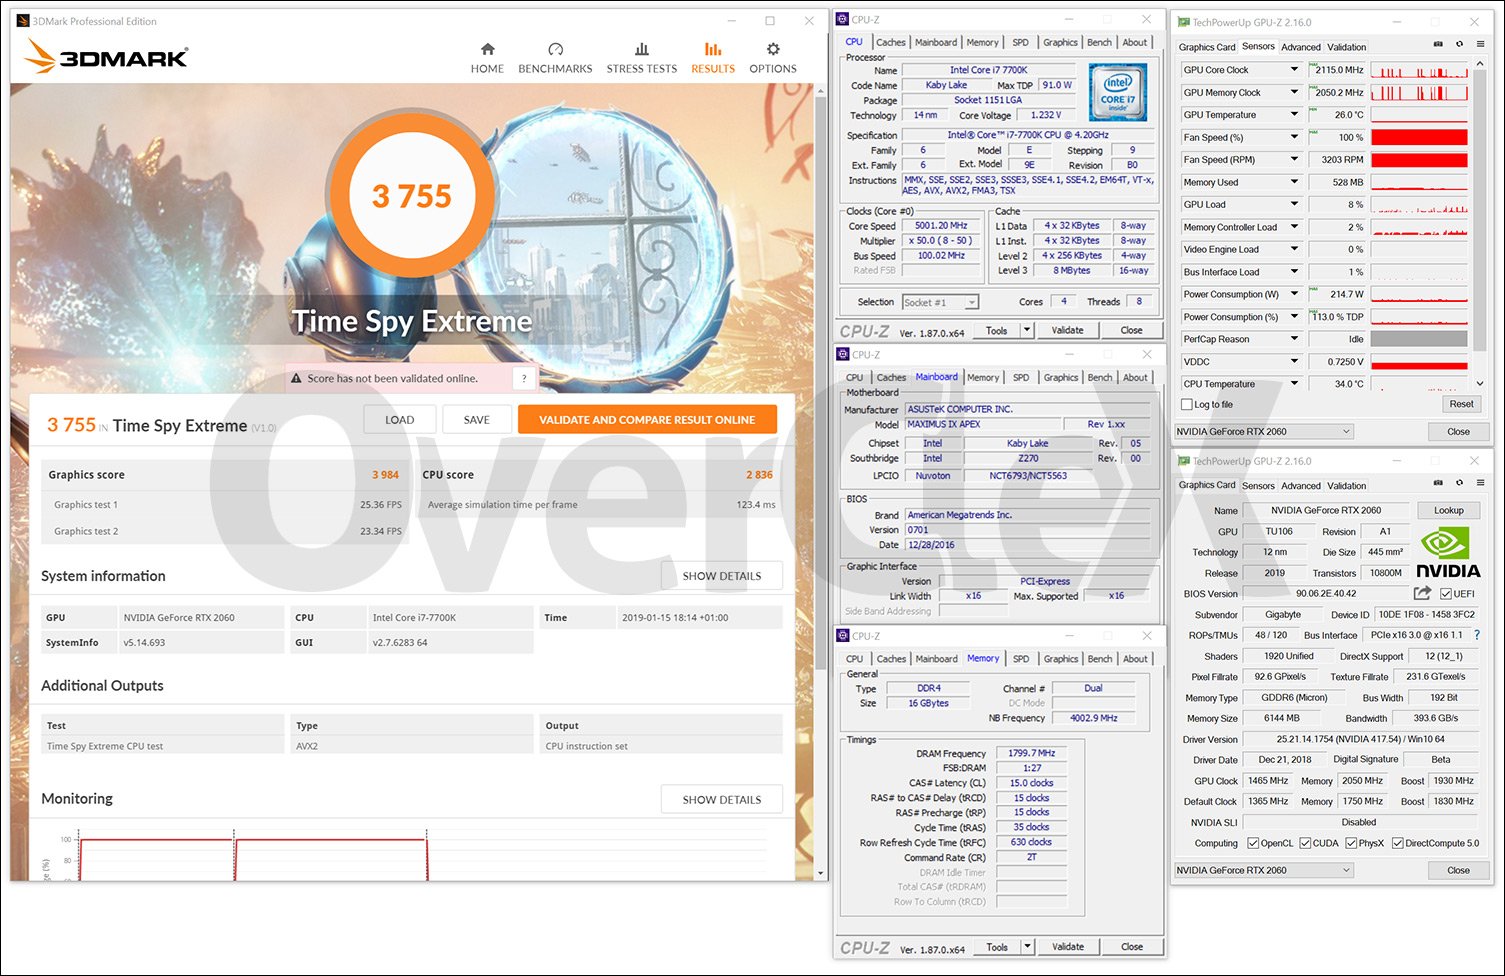The image size is (1505, 976).
Task: Open Stress Tests chart icon in 3DMark
Action: pos(642,49)
